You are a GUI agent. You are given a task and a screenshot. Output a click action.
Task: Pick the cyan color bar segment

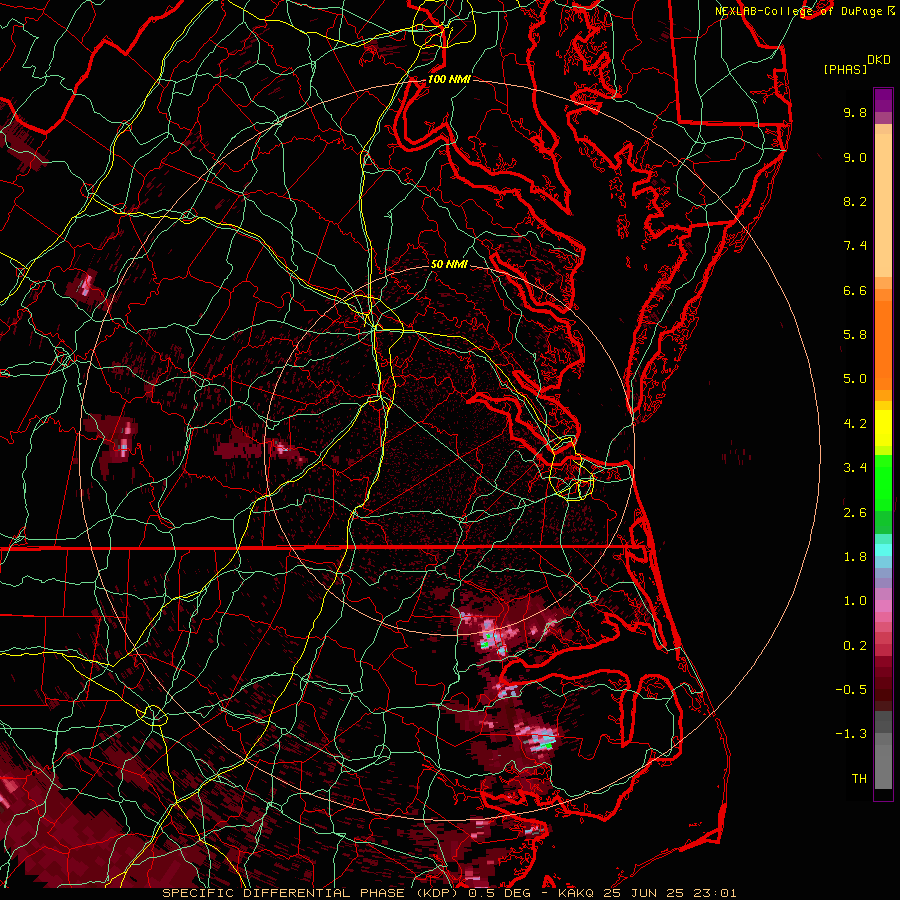click(x=883, y=550)
